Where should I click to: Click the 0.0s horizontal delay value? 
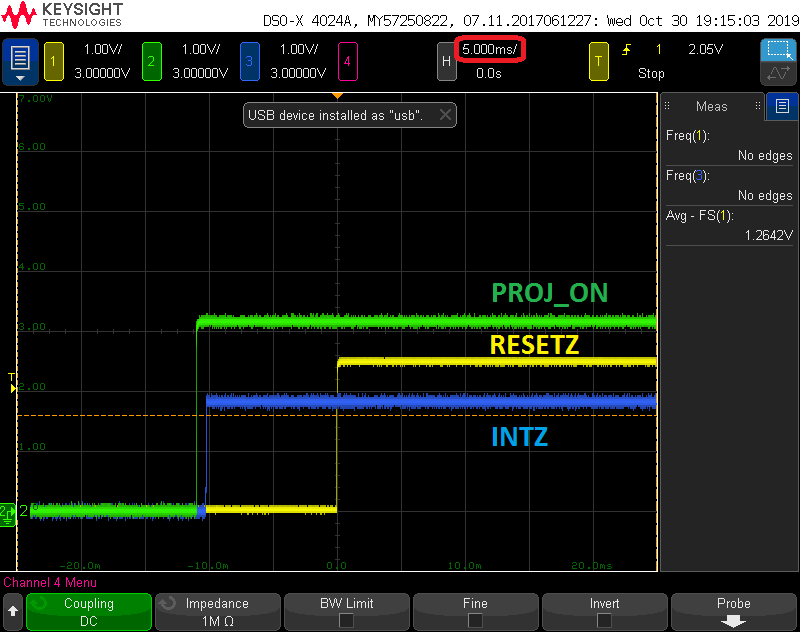[489, 73]
